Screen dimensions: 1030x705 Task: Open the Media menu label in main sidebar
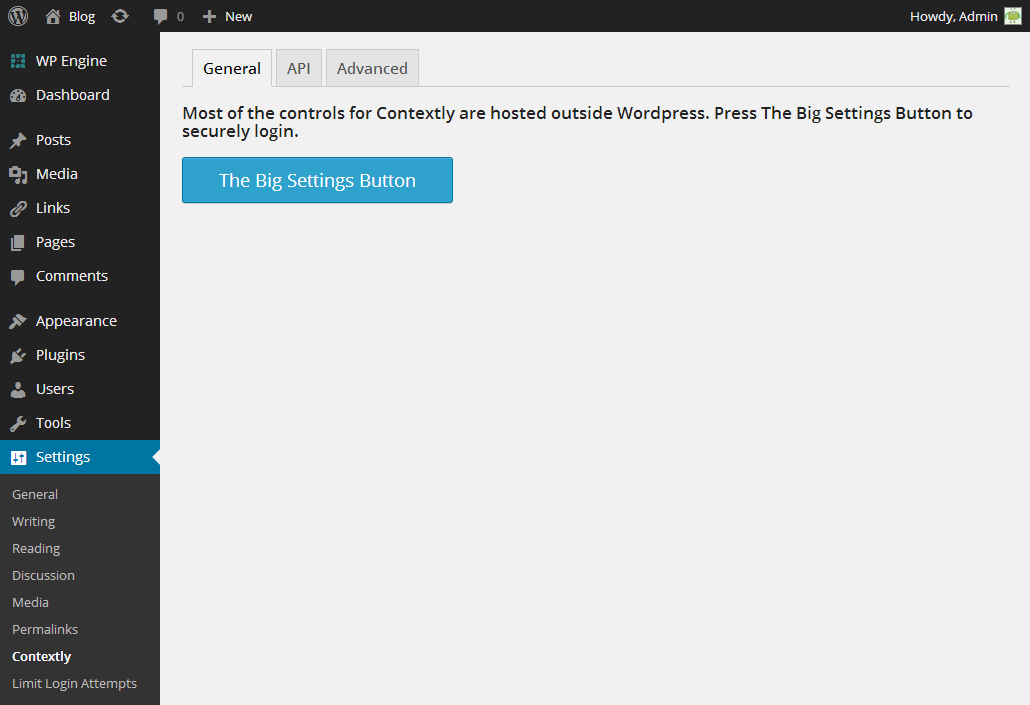coord(56,174)
